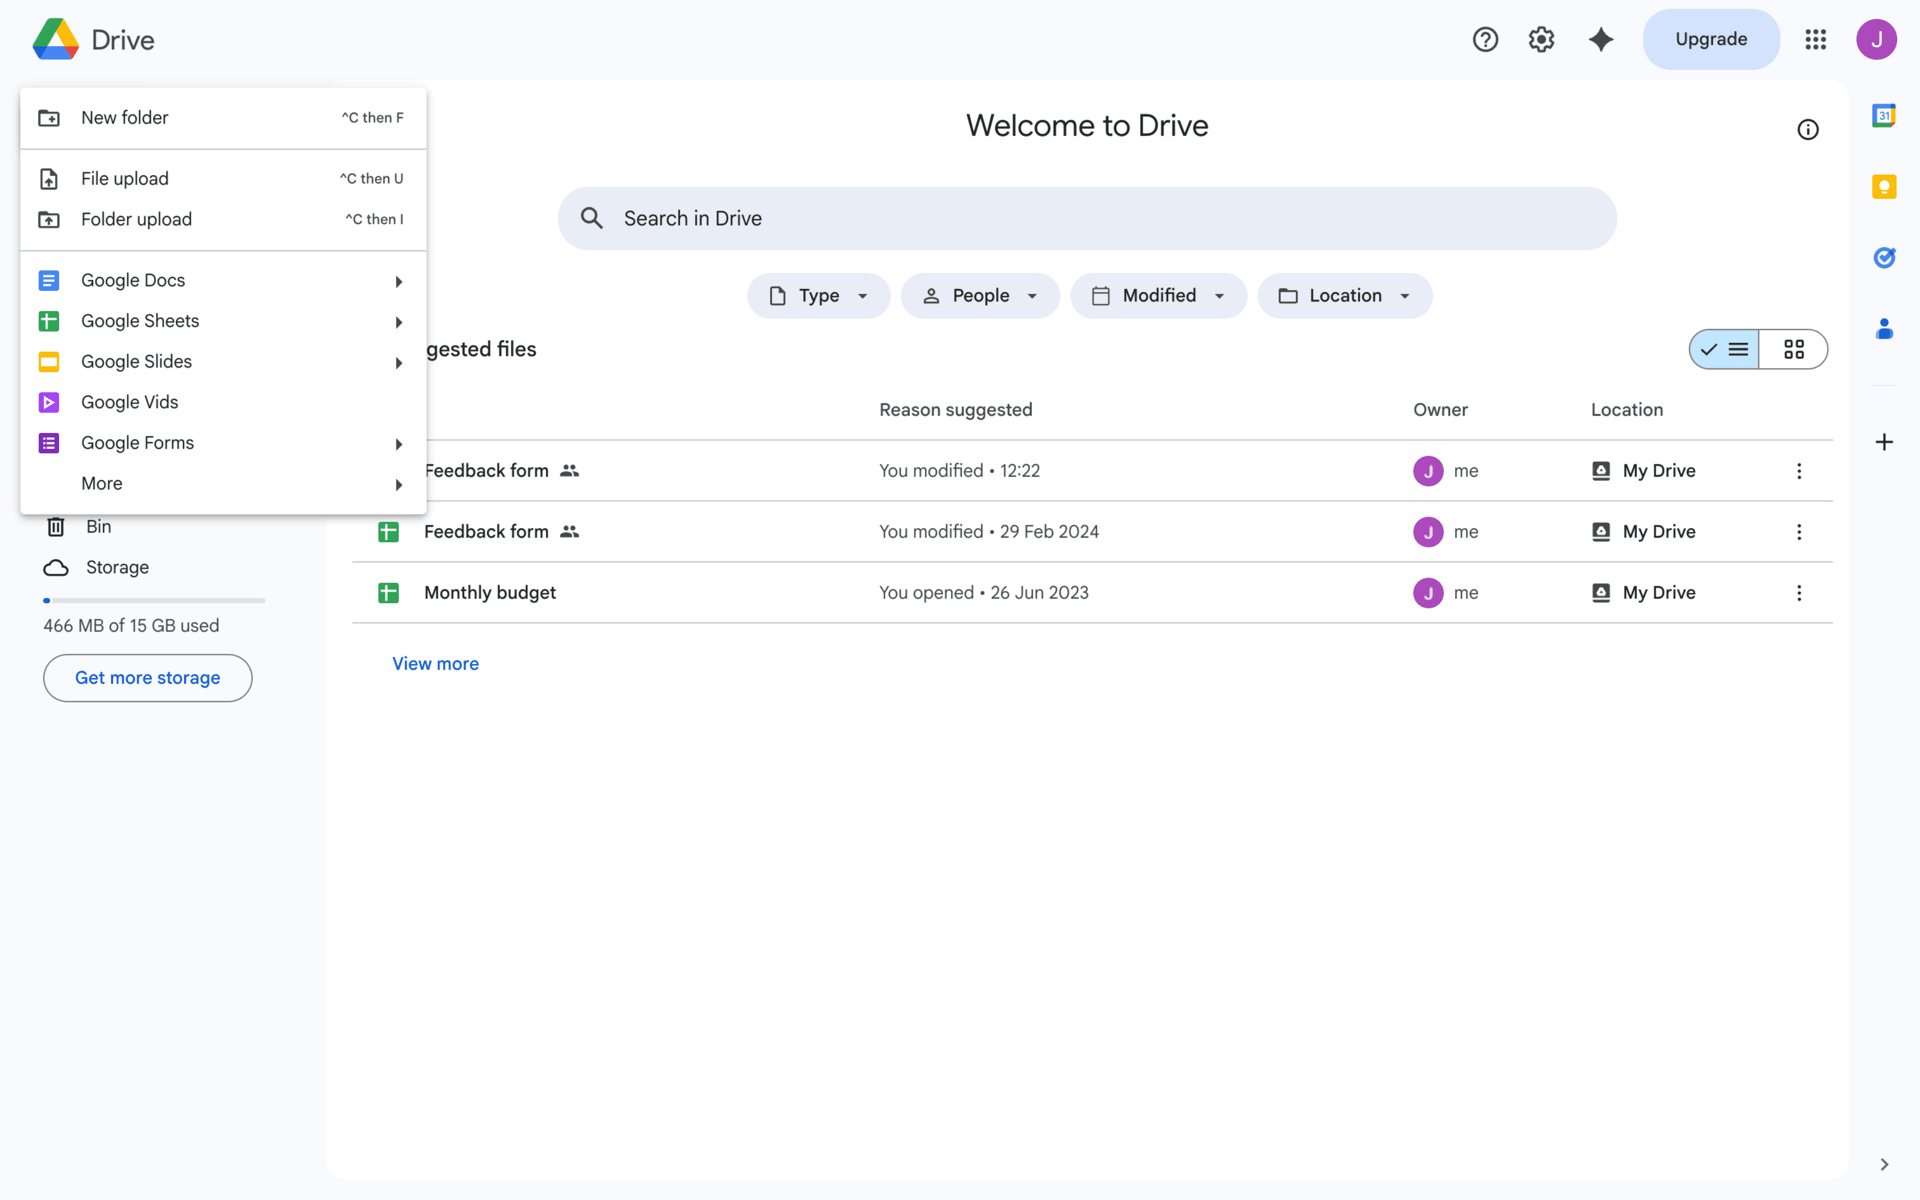
Task: Open the Settings gear icon
Action: pos(1541,39)
